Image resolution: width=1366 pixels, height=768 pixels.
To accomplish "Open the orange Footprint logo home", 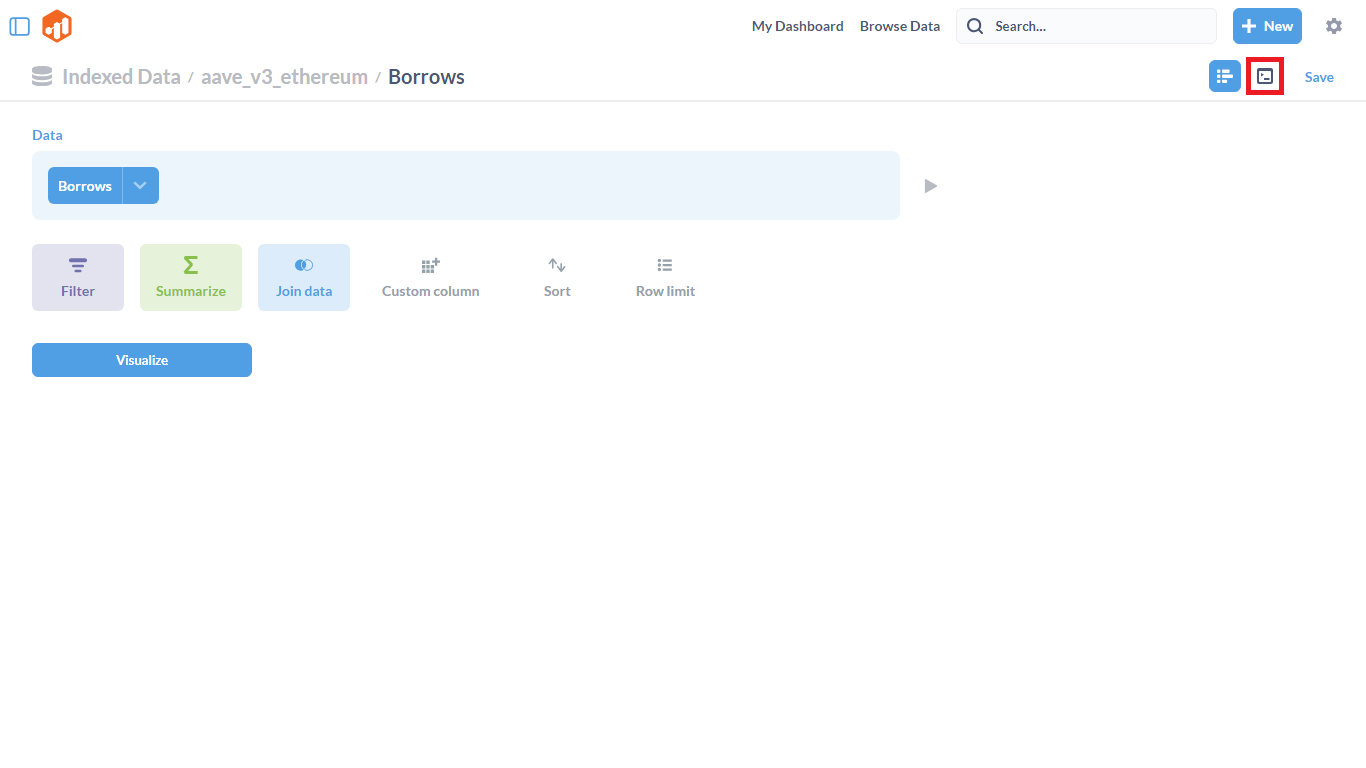I will point(57,26).
